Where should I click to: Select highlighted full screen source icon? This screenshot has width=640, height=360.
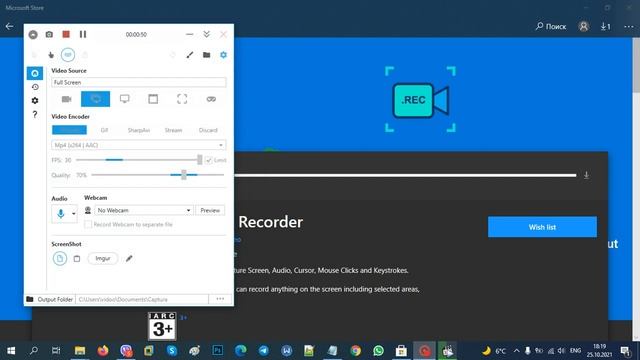[x=96, y=99]
